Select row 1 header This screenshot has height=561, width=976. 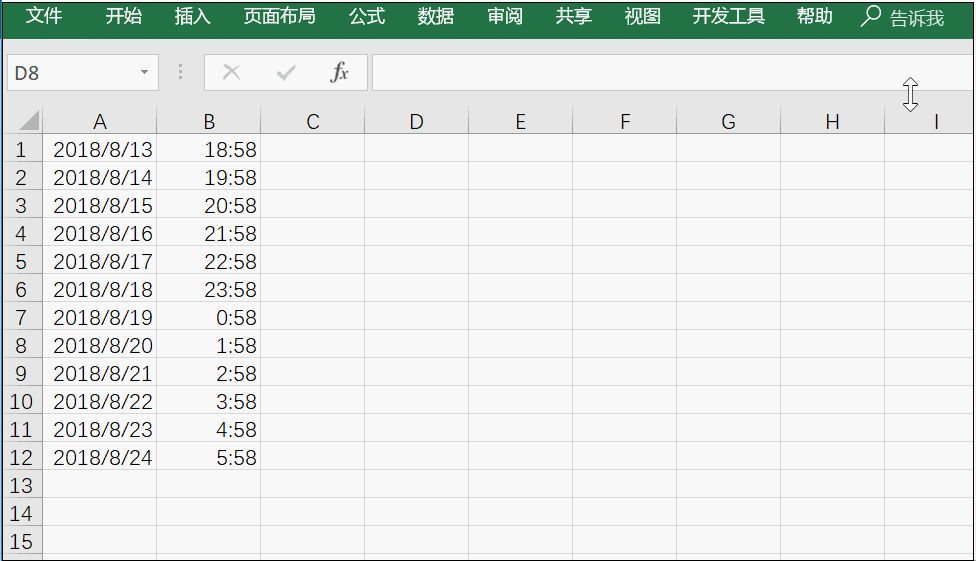(x=21, y=149)
